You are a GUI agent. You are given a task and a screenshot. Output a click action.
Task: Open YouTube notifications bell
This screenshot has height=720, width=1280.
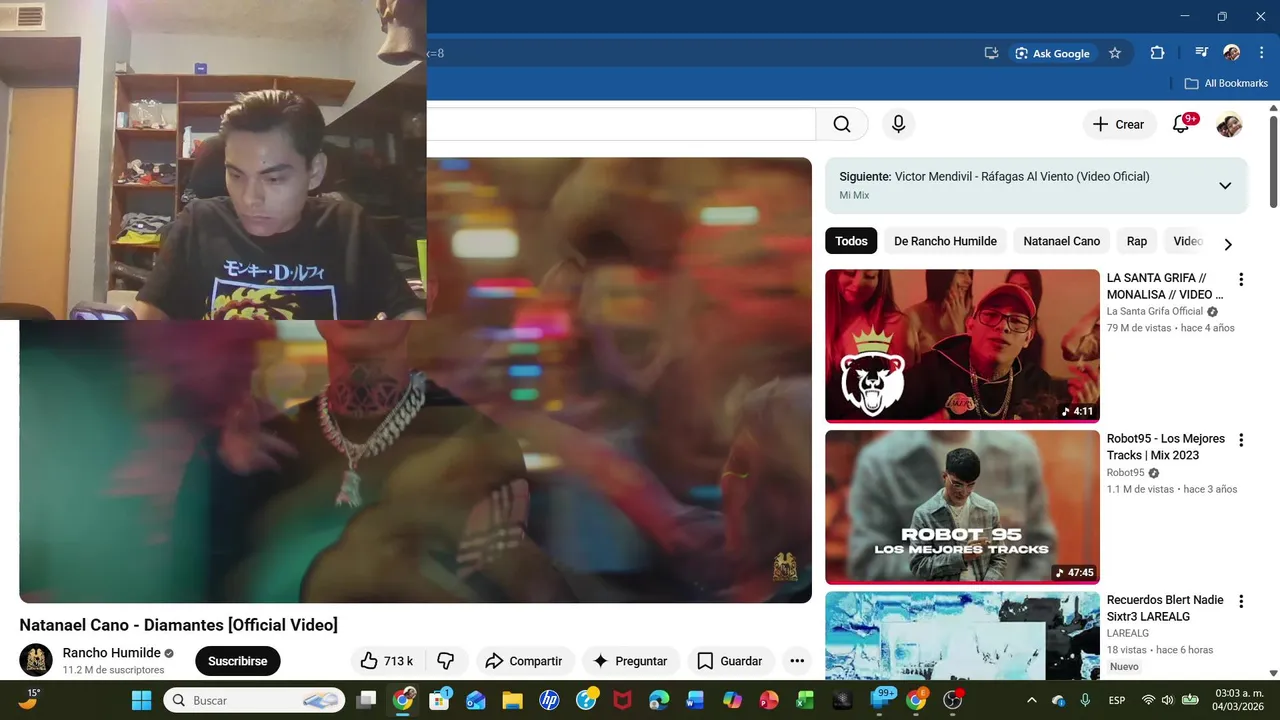[x=1182, y=124]
